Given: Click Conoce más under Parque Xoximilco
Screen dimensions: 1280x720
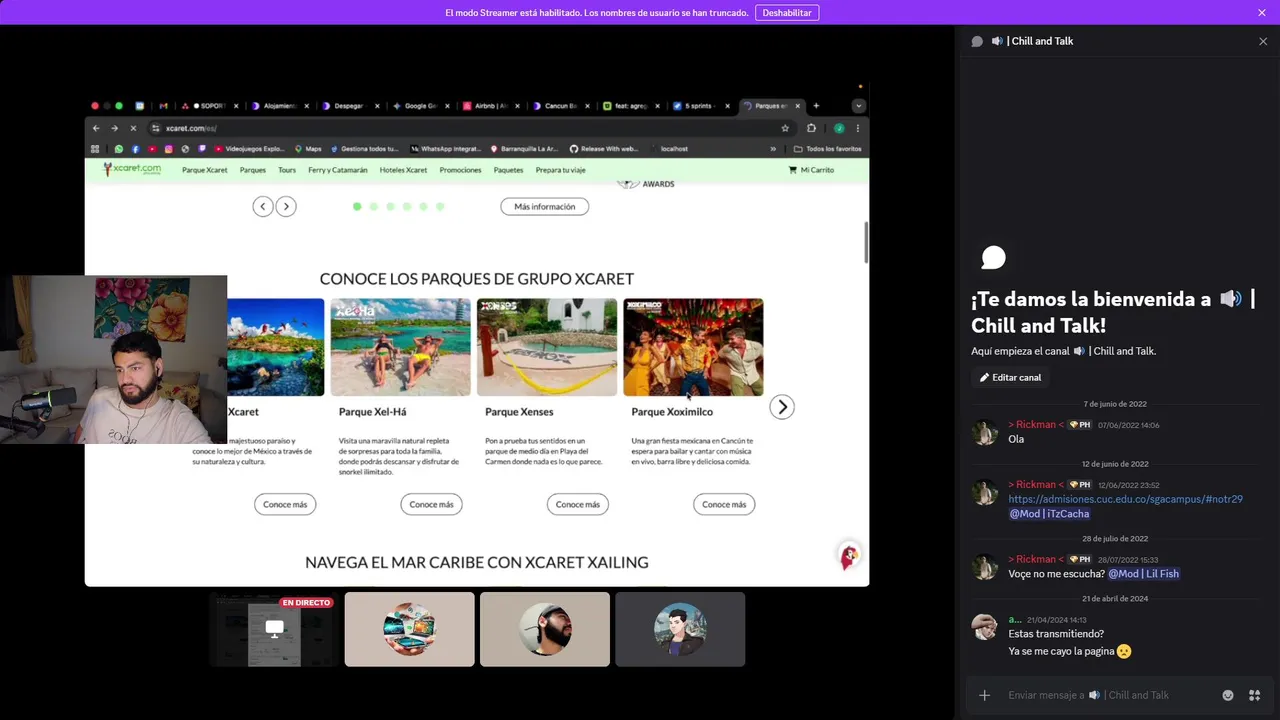Looking at the screenshot, I should point(724,504).
